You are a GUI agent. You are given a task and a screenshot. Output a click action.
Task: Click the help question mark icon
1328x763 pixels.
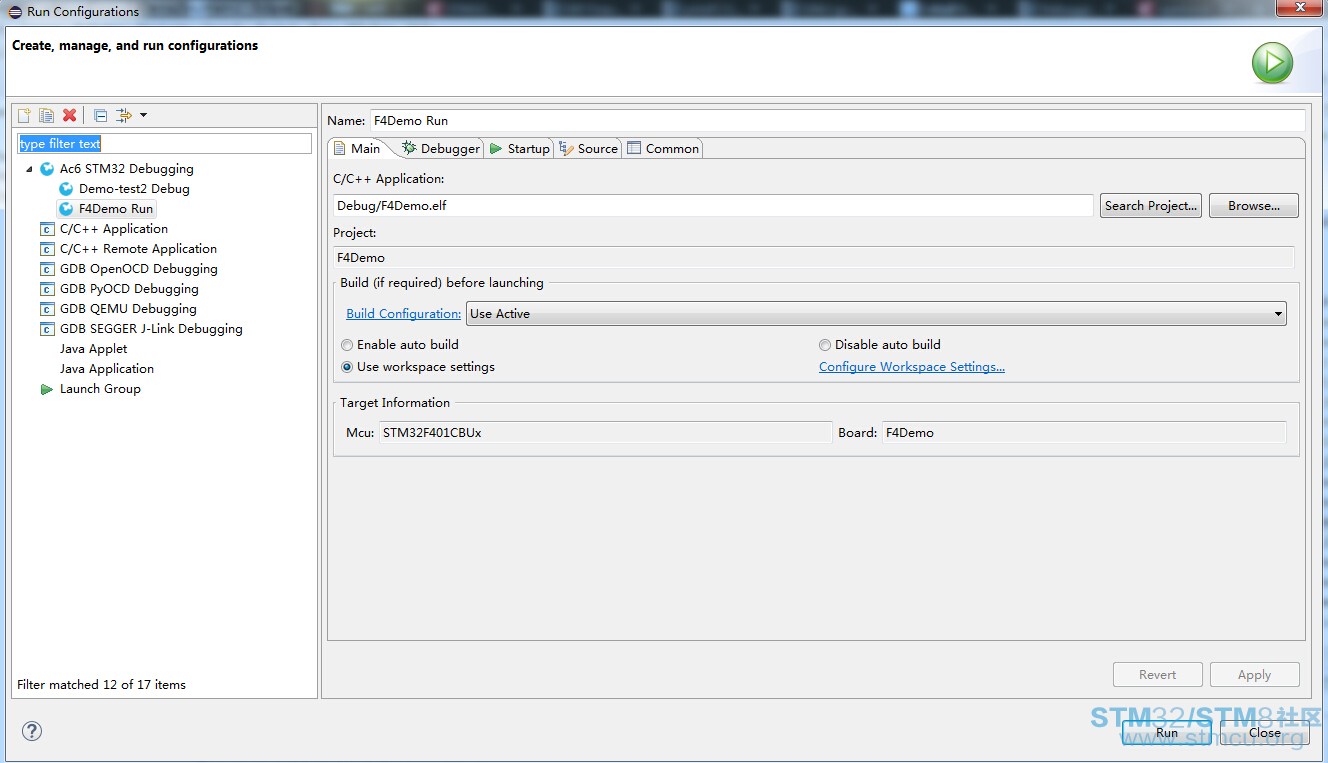coord(32,731)
